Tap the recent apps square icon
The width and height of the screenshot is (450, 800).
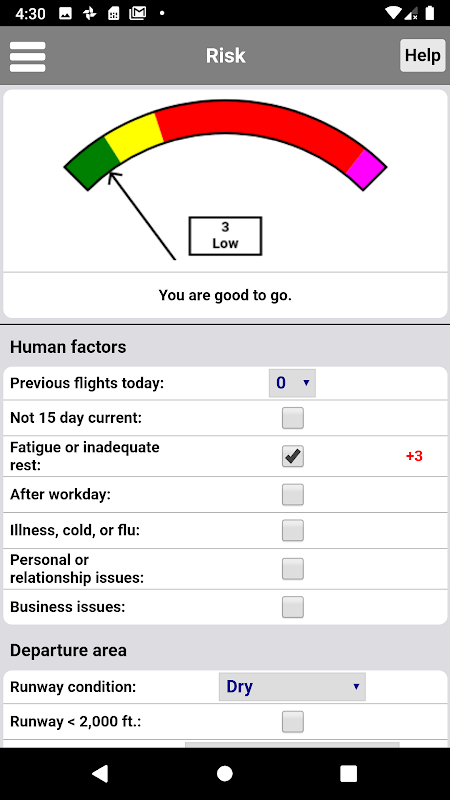[349, 773]
